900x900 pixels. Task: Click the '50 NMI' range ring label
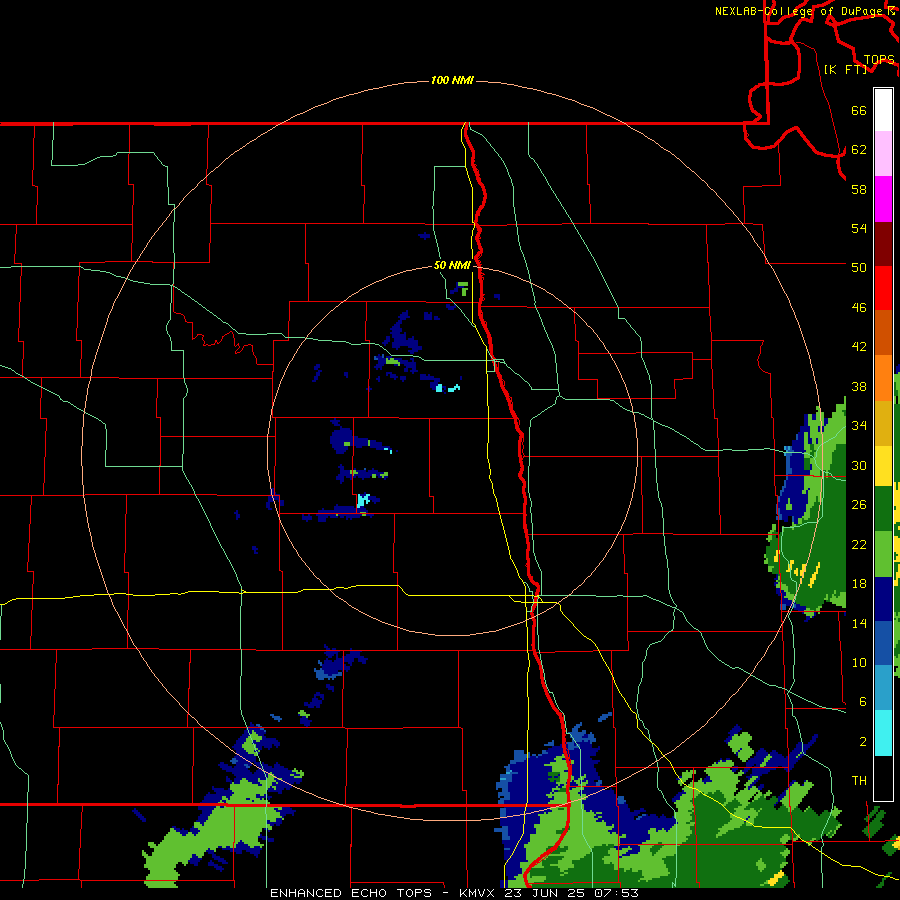[452, 265]
